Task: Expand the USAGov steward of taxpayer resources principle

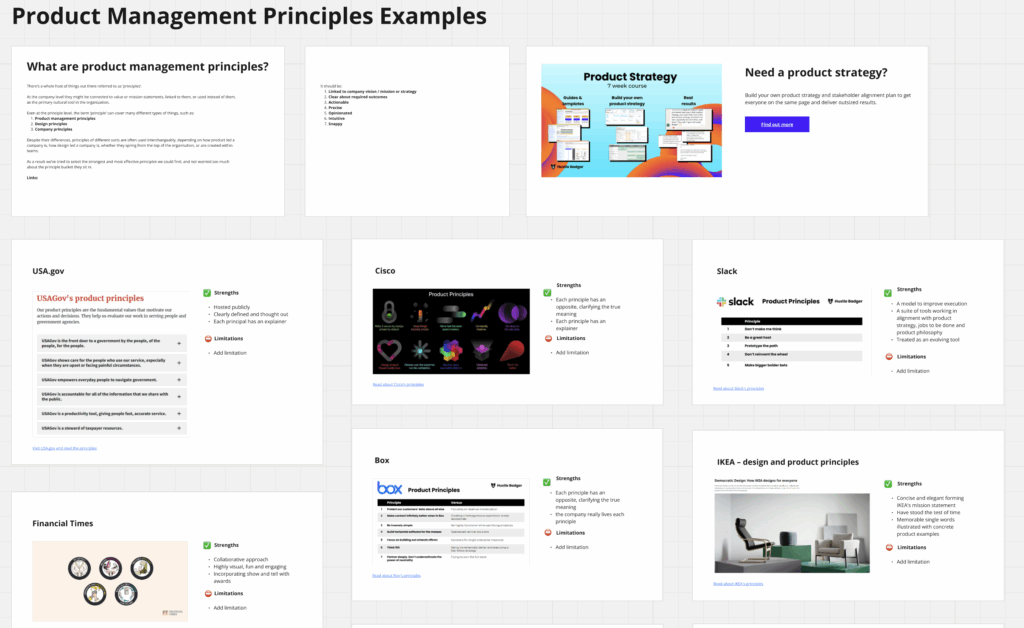Action: coord(178,429)
